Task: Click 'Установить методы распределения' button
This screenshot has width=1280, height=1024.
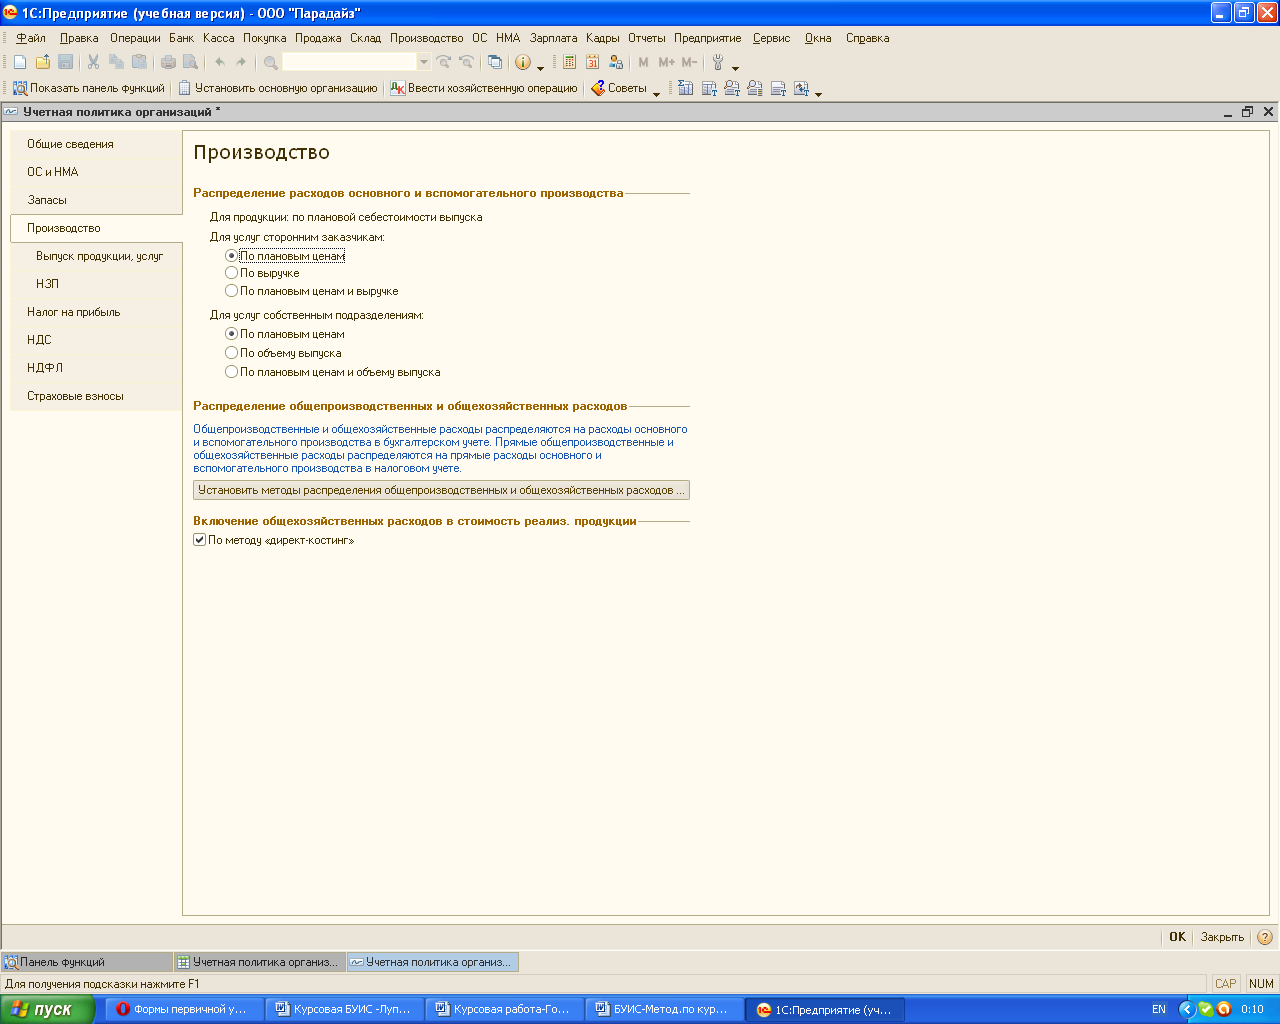Action: point(441,490)
